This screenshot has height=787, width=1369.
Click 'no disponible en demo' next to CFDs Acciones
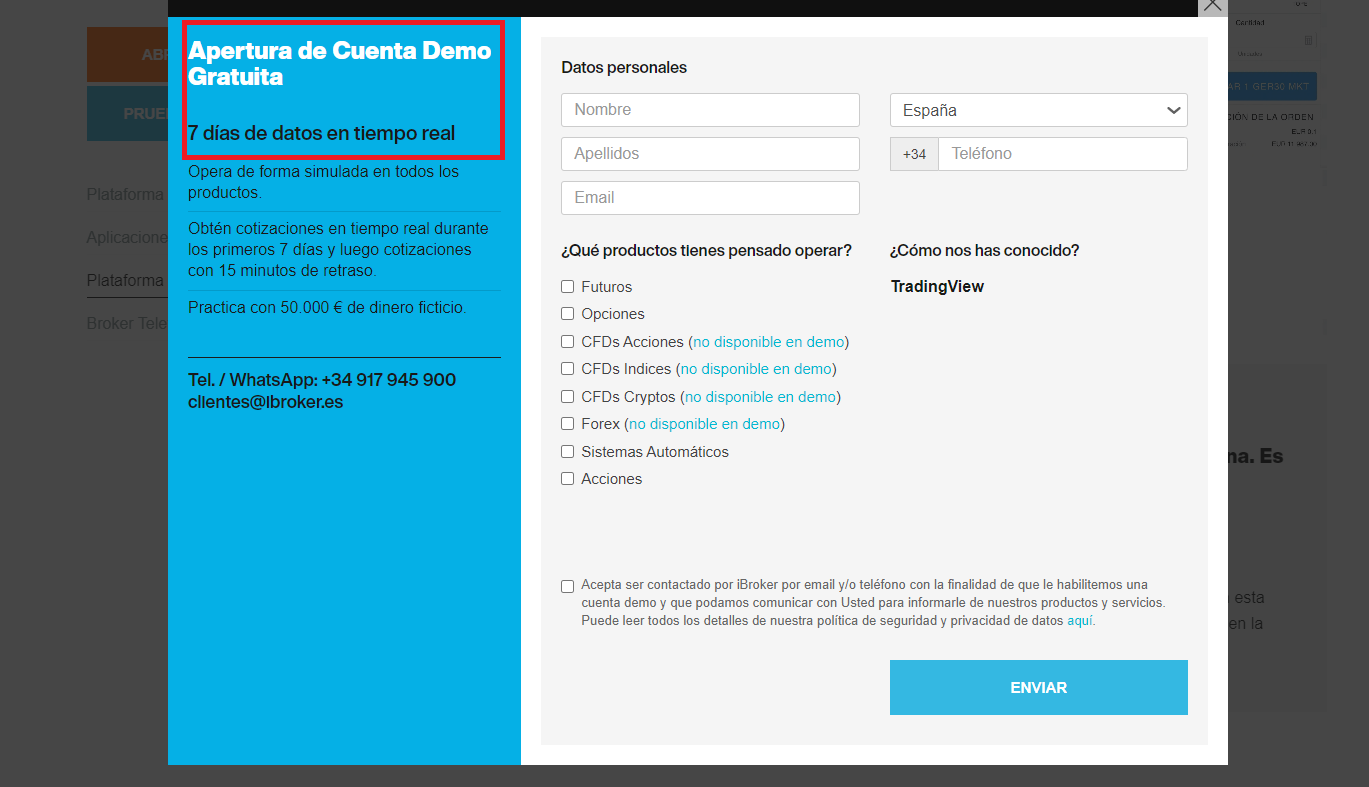pos(769,342)
